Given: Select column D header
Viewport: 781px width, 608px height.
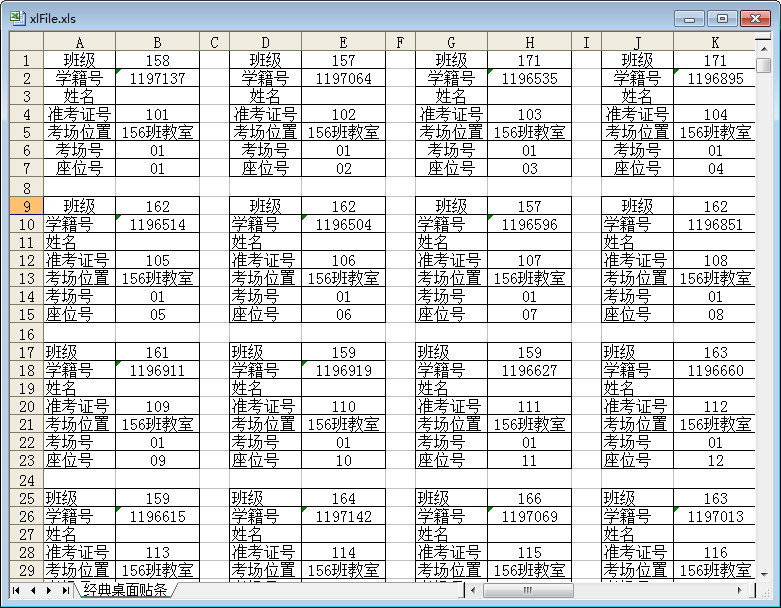Looking at the screenshot, I should 265,42.
